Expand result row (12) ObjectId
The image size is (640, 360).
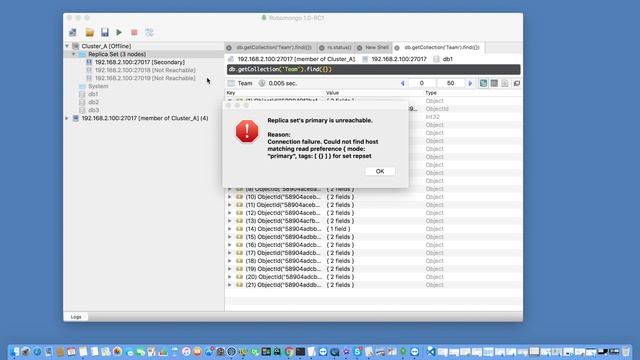coord(230,213)
